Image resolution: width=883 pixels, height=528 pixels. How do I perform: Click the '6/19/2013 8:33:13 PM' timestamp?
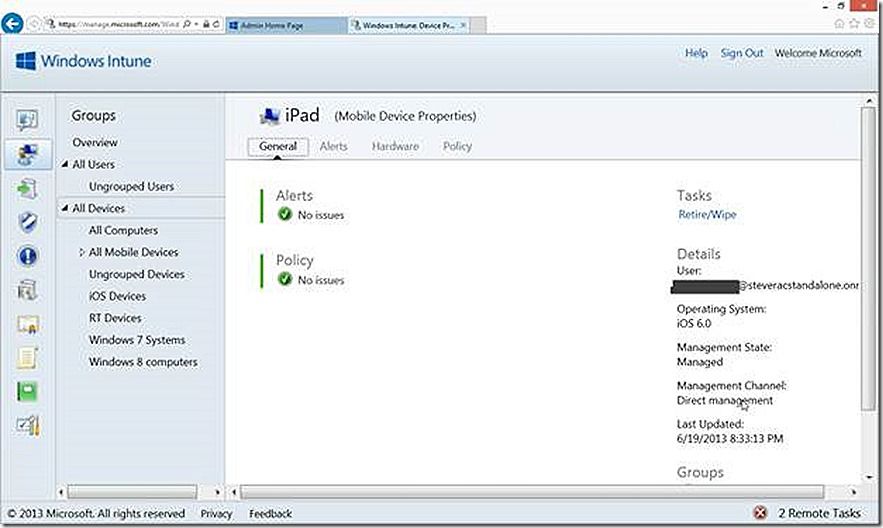730,439
